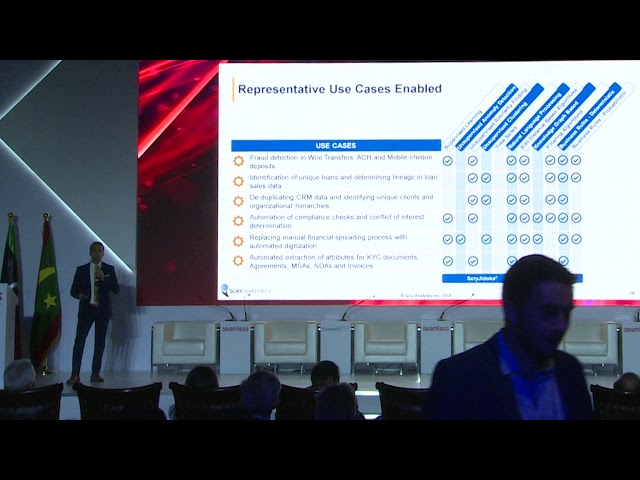
Task: Click the gear icon beside compliance checks row
Action: pyautogui.click(x=238, y=221)
